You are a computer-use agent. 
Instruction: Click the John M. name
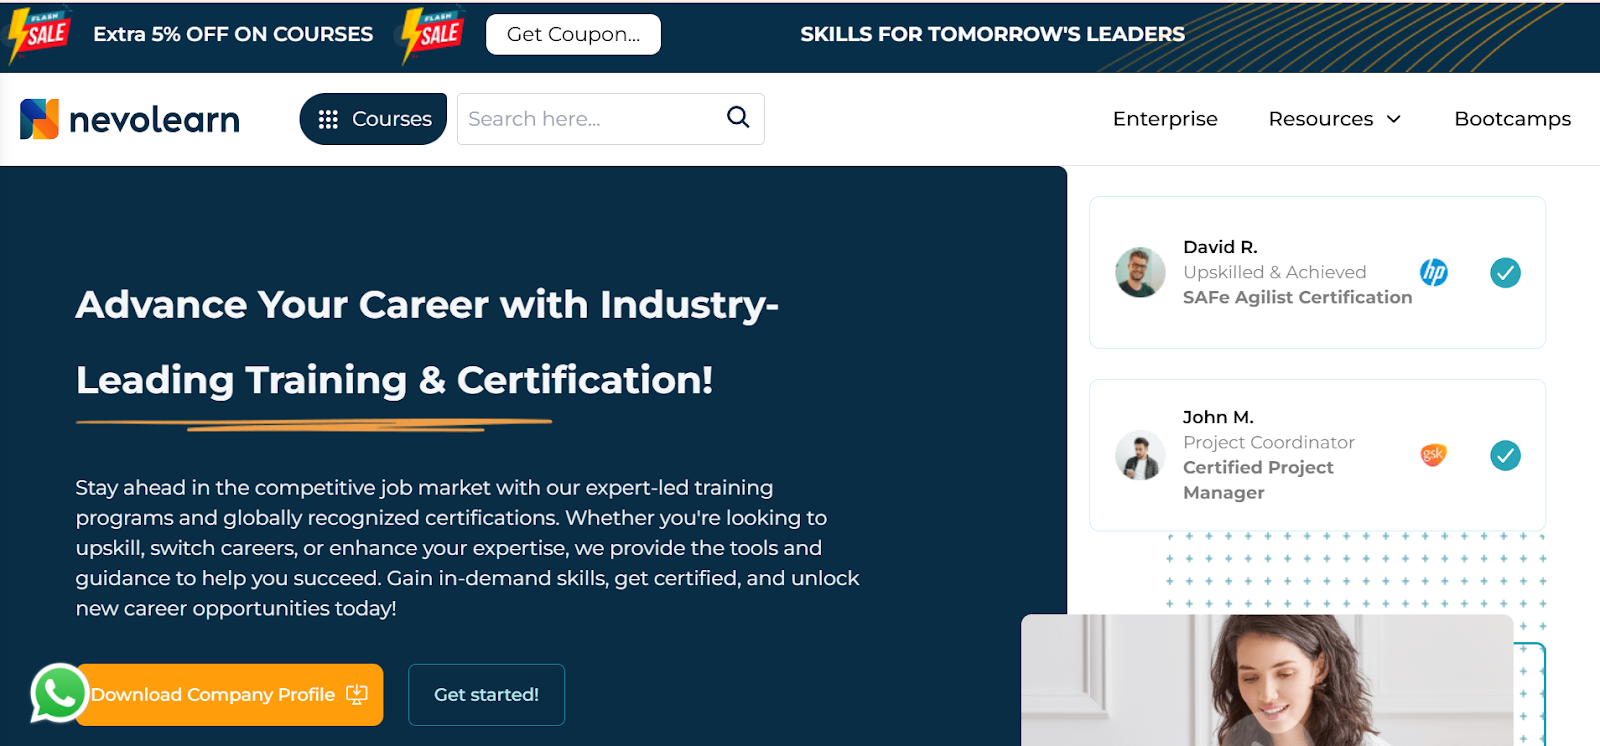coord(1218,417)
